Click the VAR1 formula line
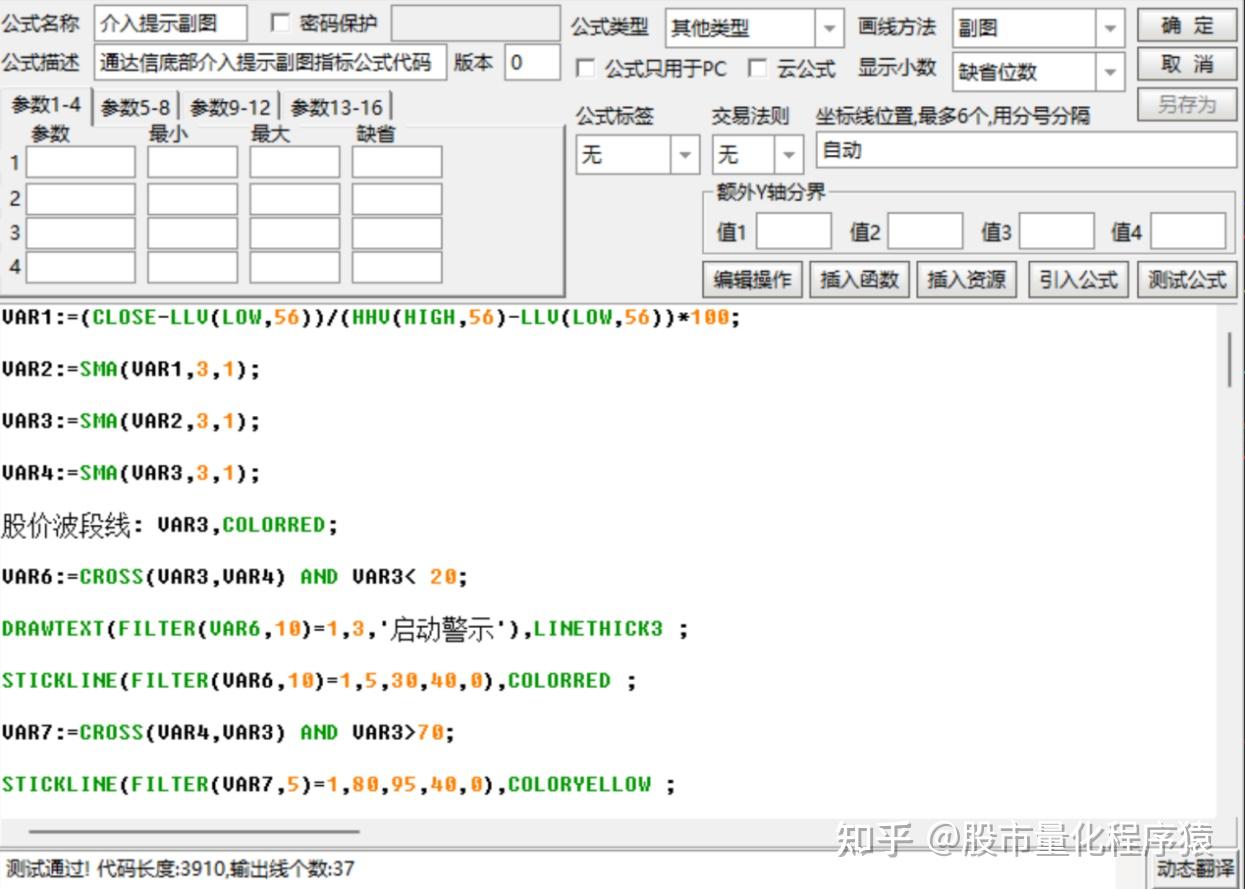Screen dimensions: 1245x890 pos(371,318)
